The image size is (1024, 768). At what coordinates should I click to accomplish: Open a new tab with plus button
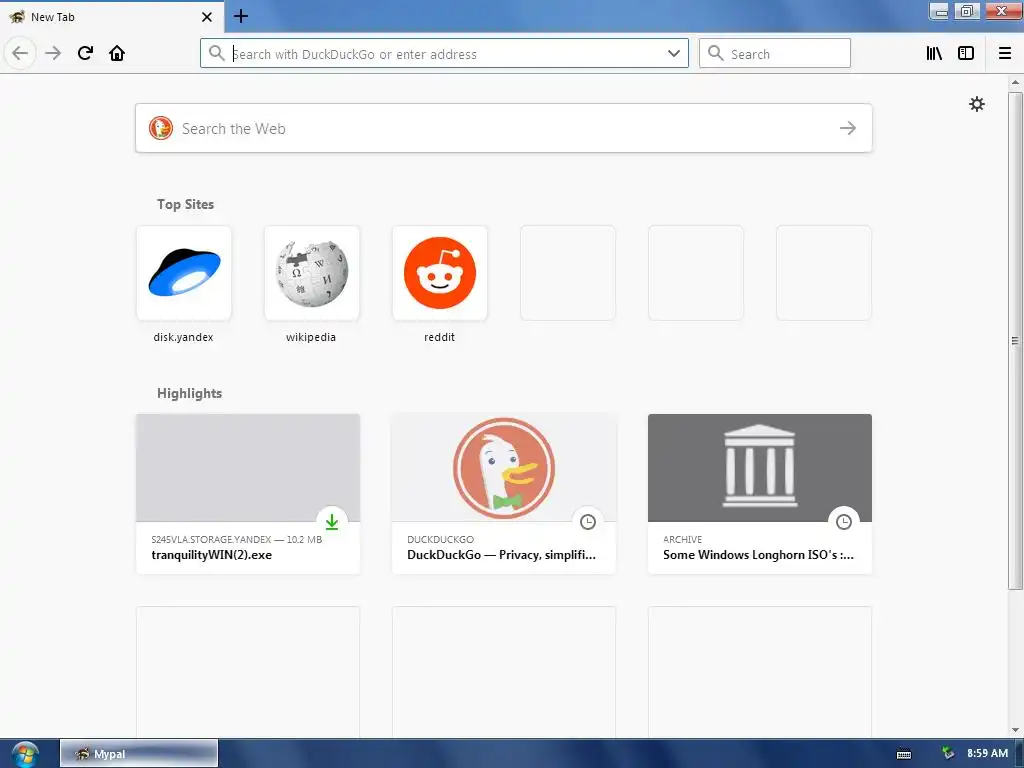pos(240,16)
